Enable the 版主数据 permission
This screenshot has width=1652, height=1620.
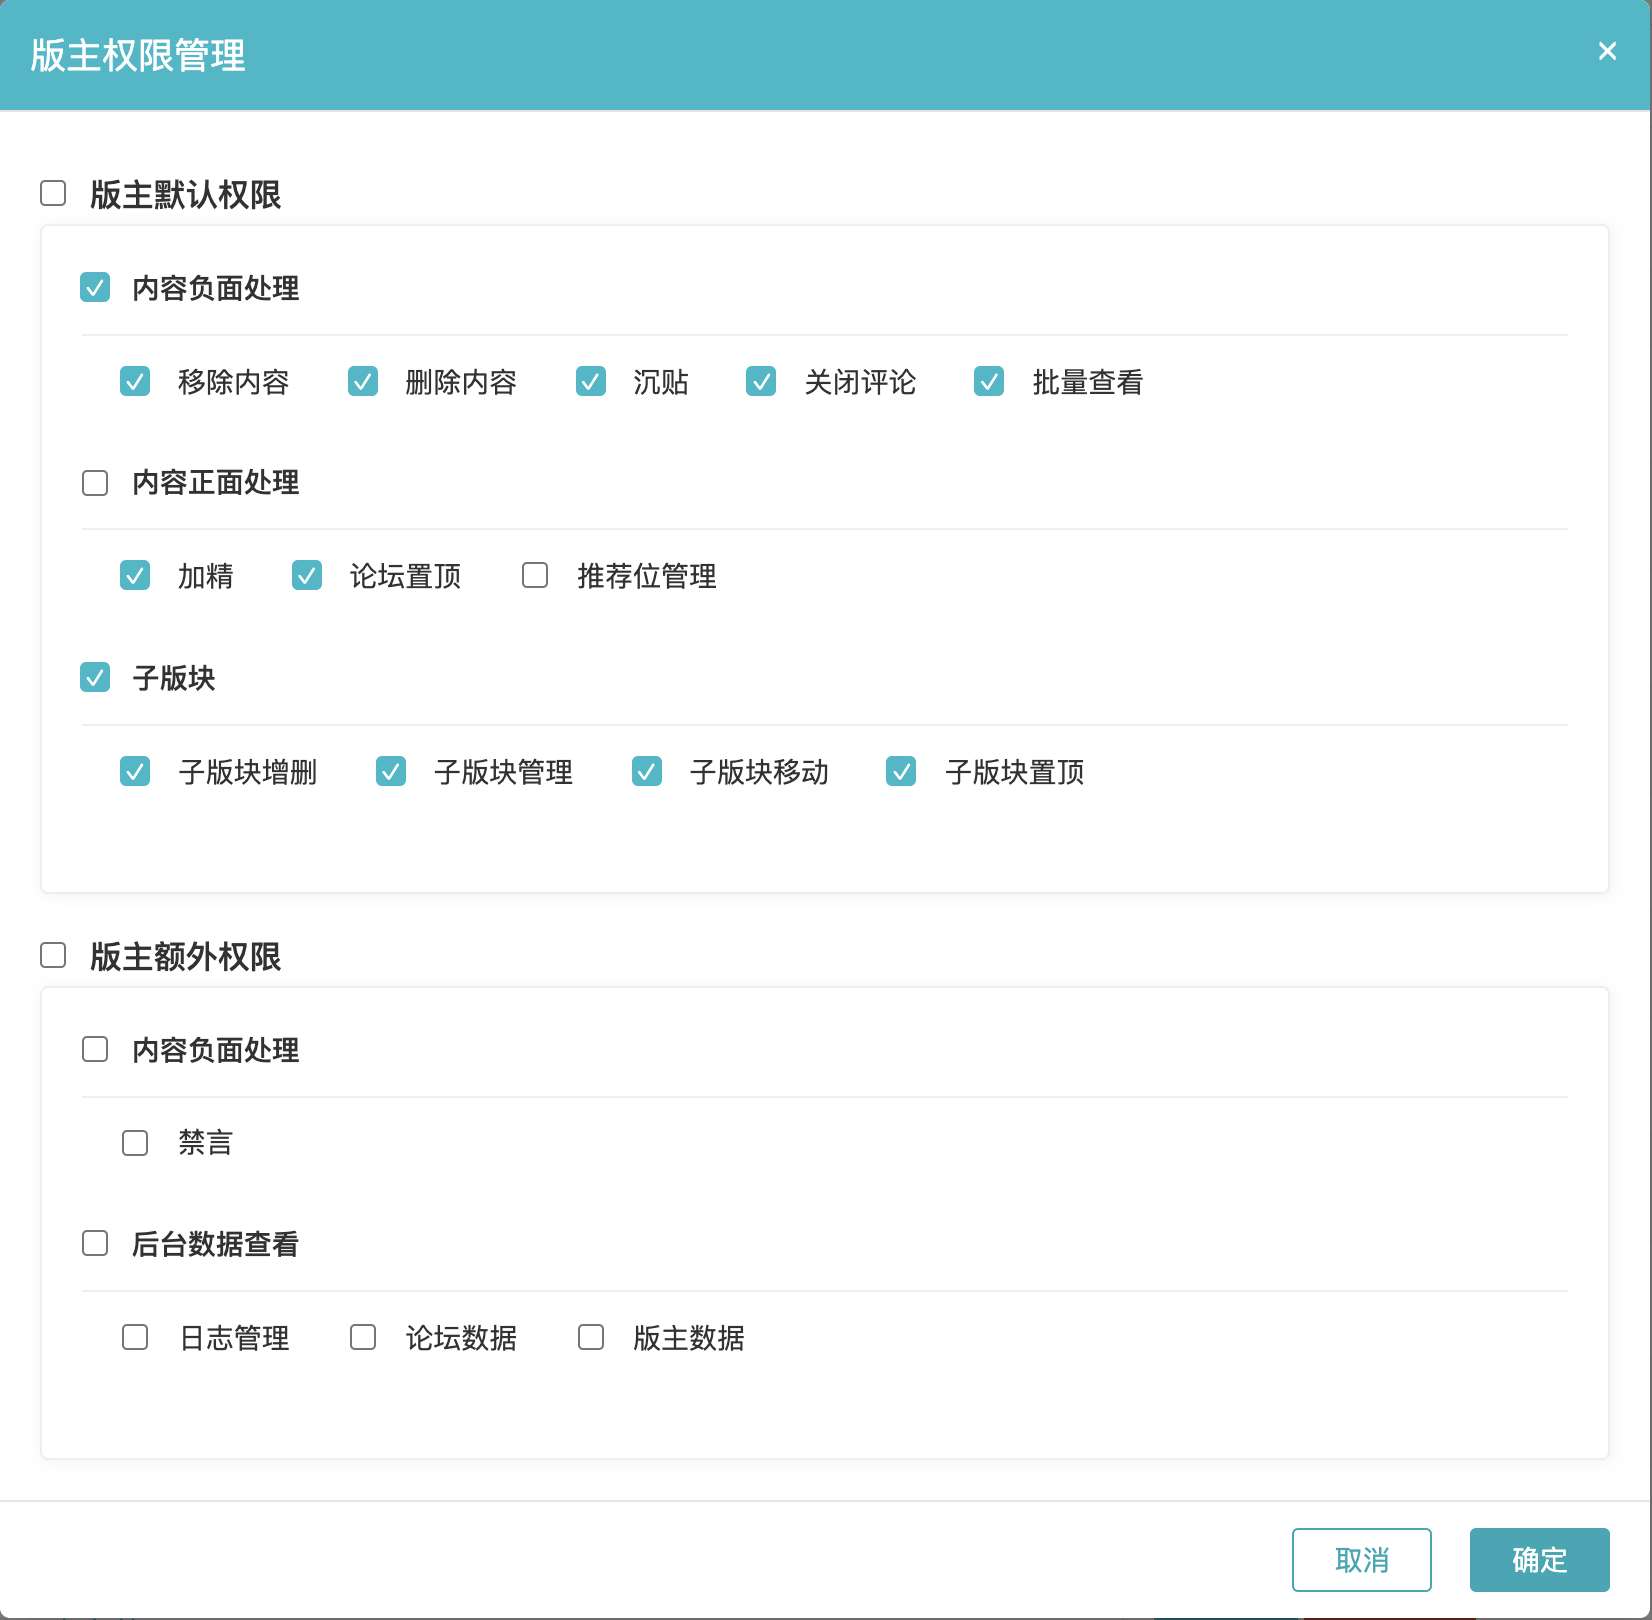591,1337
